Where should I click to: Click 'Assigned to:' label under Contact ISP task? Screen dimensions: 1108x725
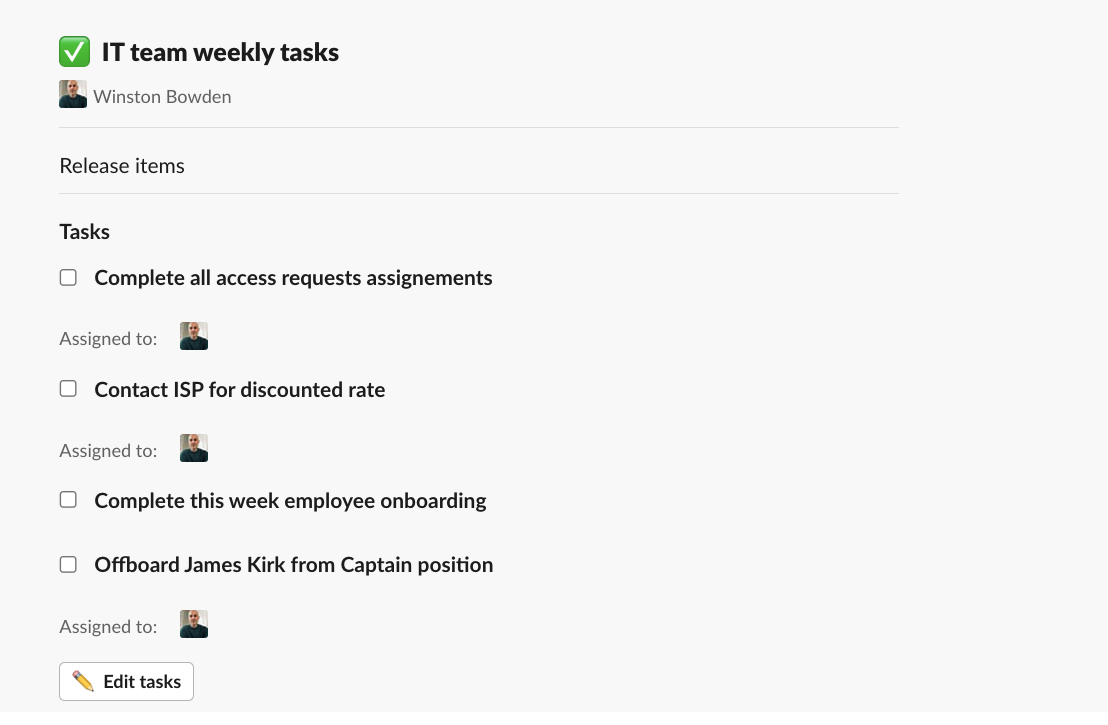[x=108, y=451]
